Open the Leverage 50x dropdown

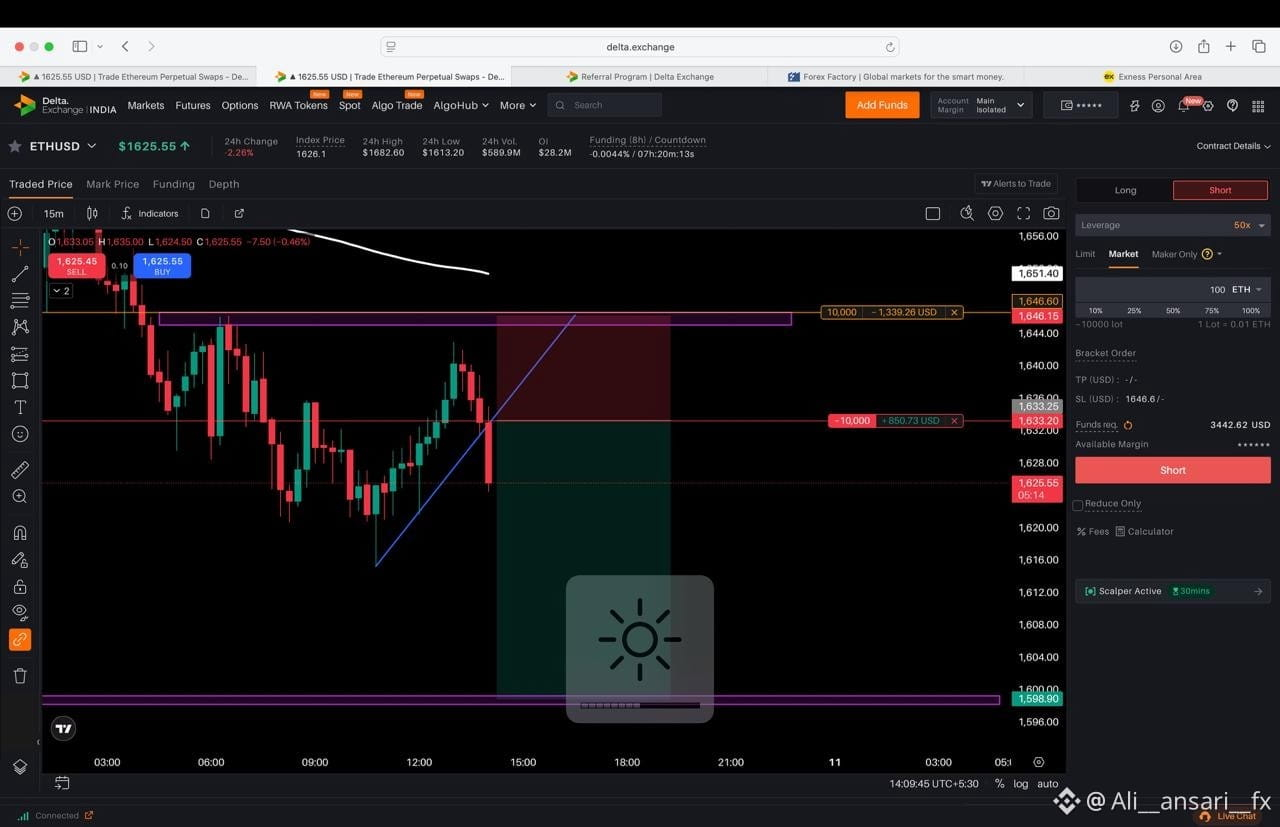(1173, 225)
